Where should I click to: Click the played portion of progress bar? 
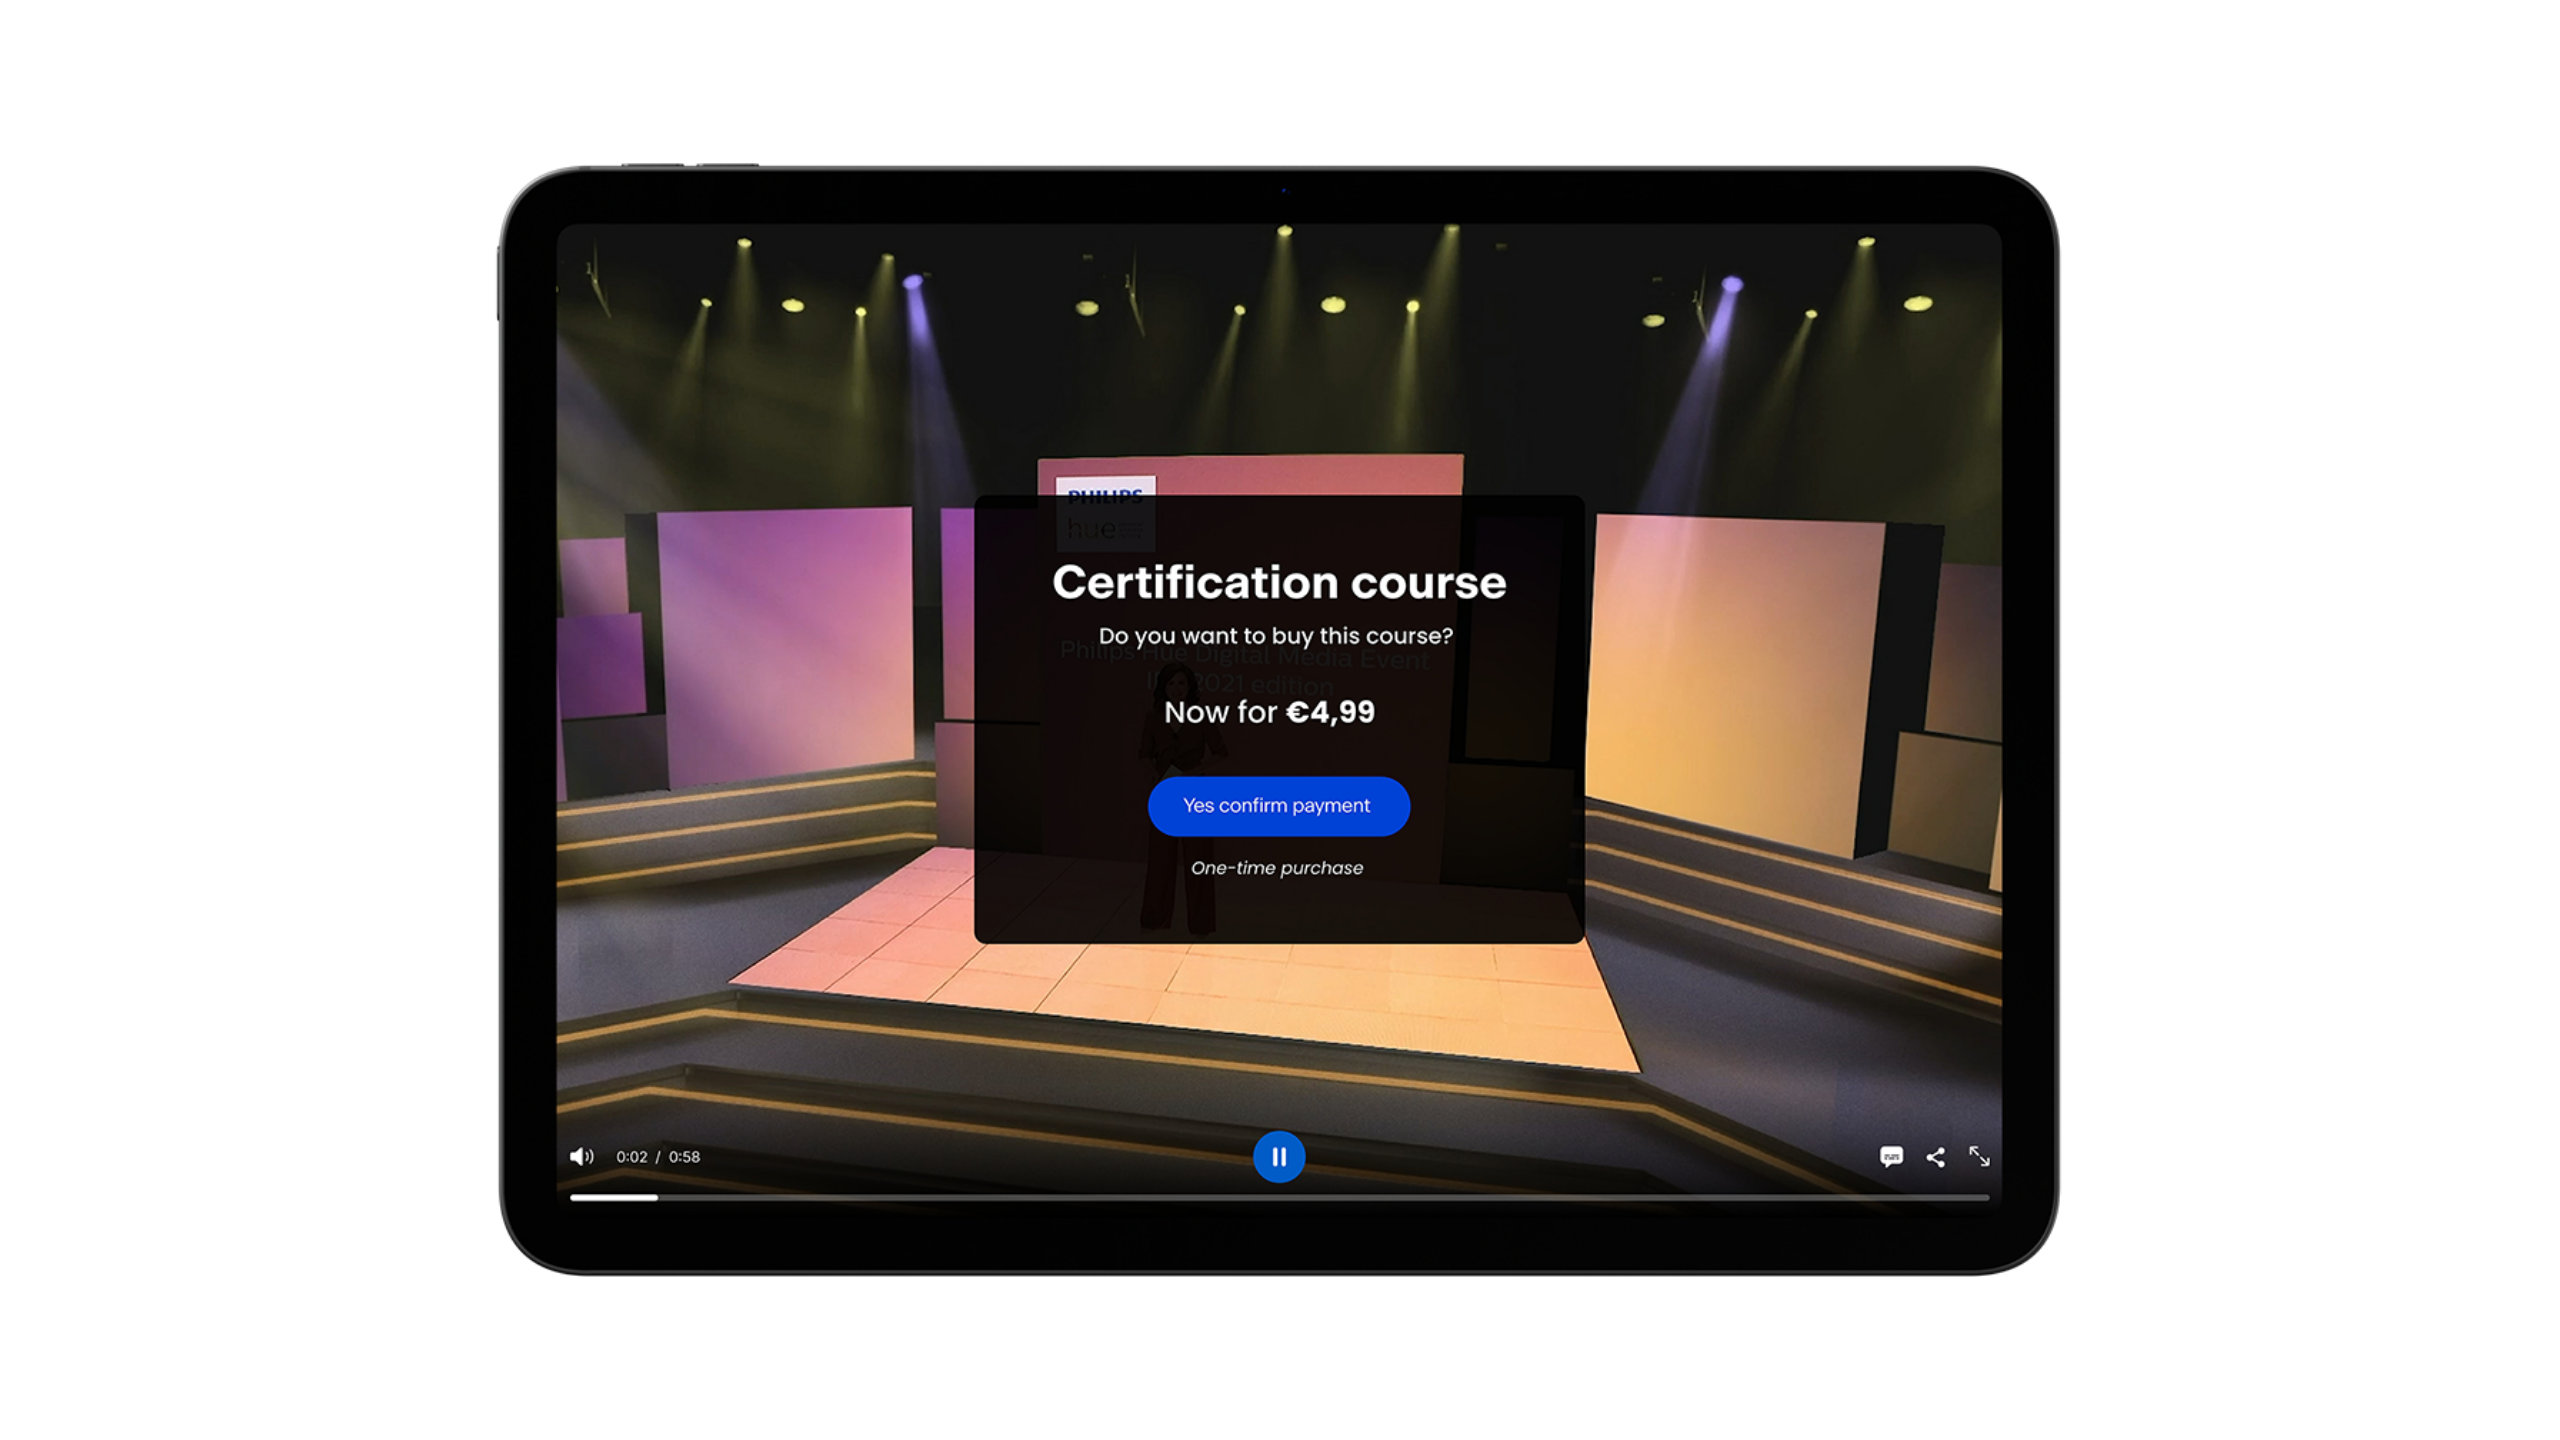pyautogui.click(x=613, y=1197)
